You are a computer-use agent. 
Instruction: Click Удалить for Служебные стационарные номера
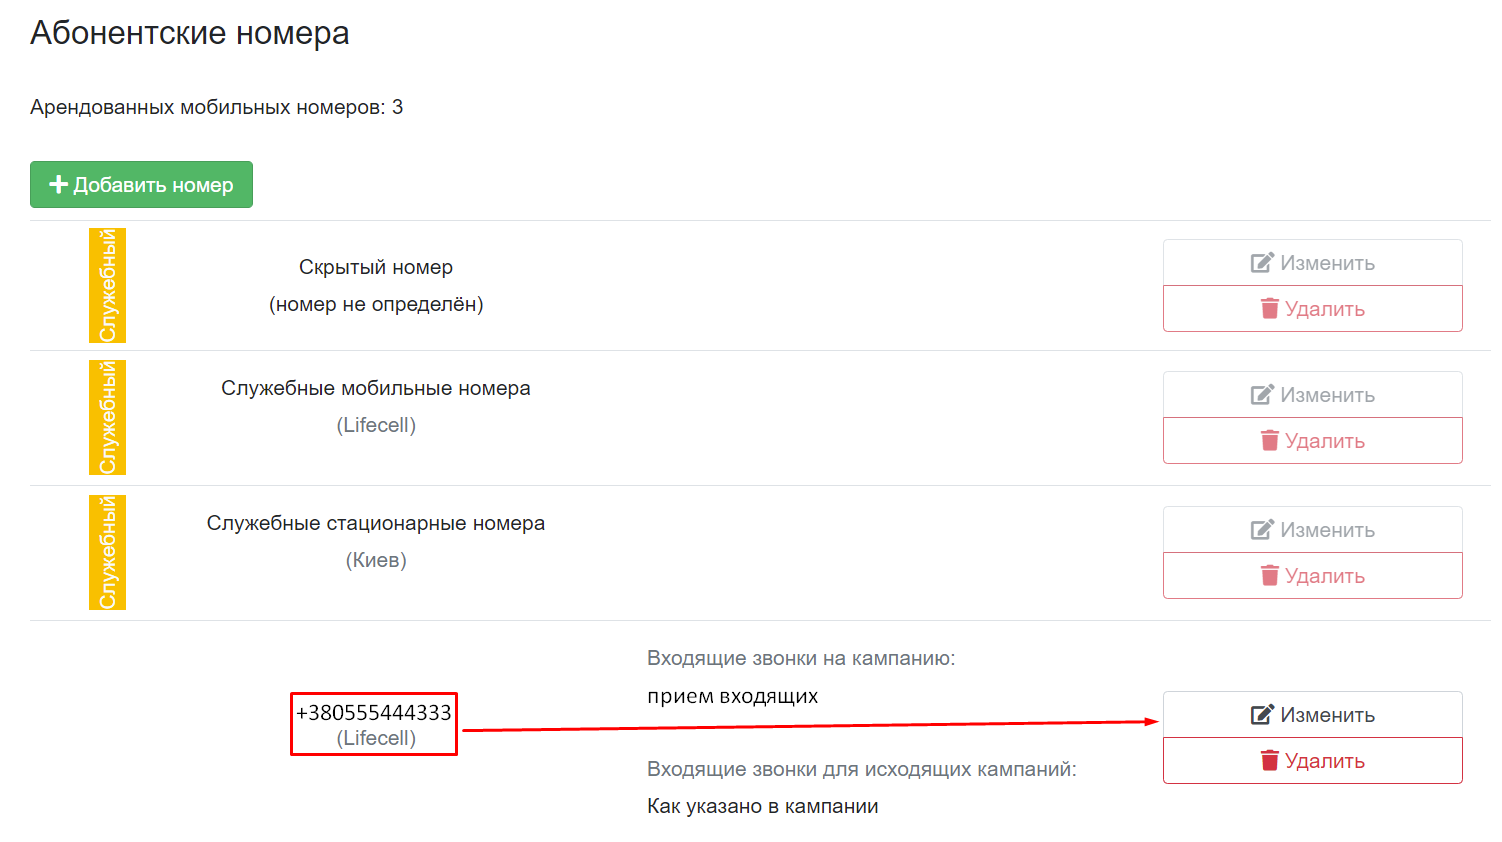click(x=1313, y=576)
